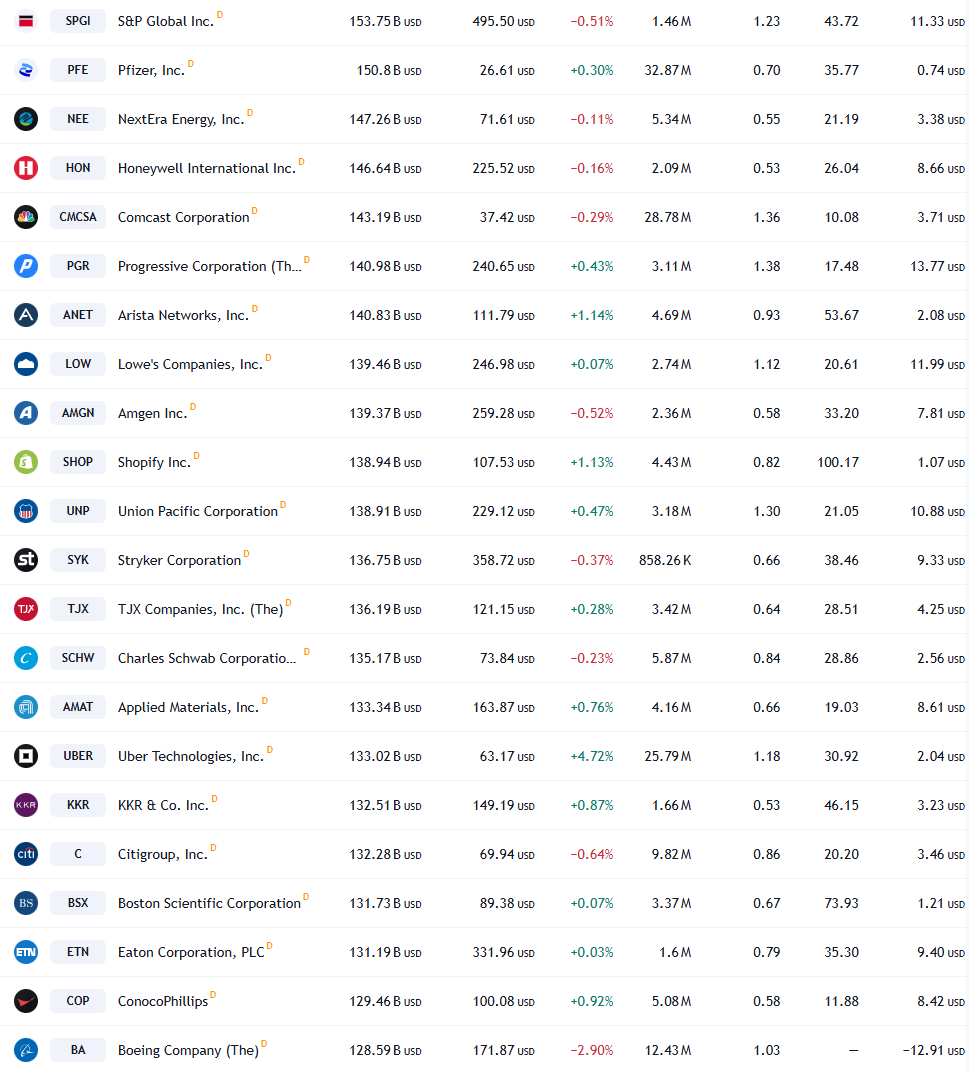Click the Eaton ETN logo icon
The width and height of the screenshot is (969, 1071).
(26, 952)
